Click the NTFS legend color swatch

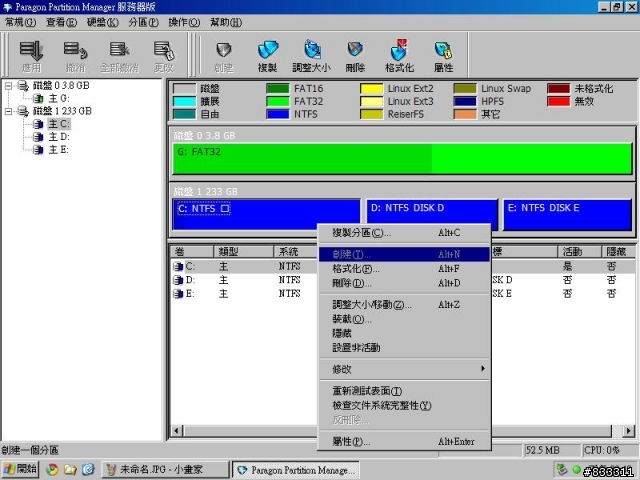pyautogui.click(x=278, y=114)
